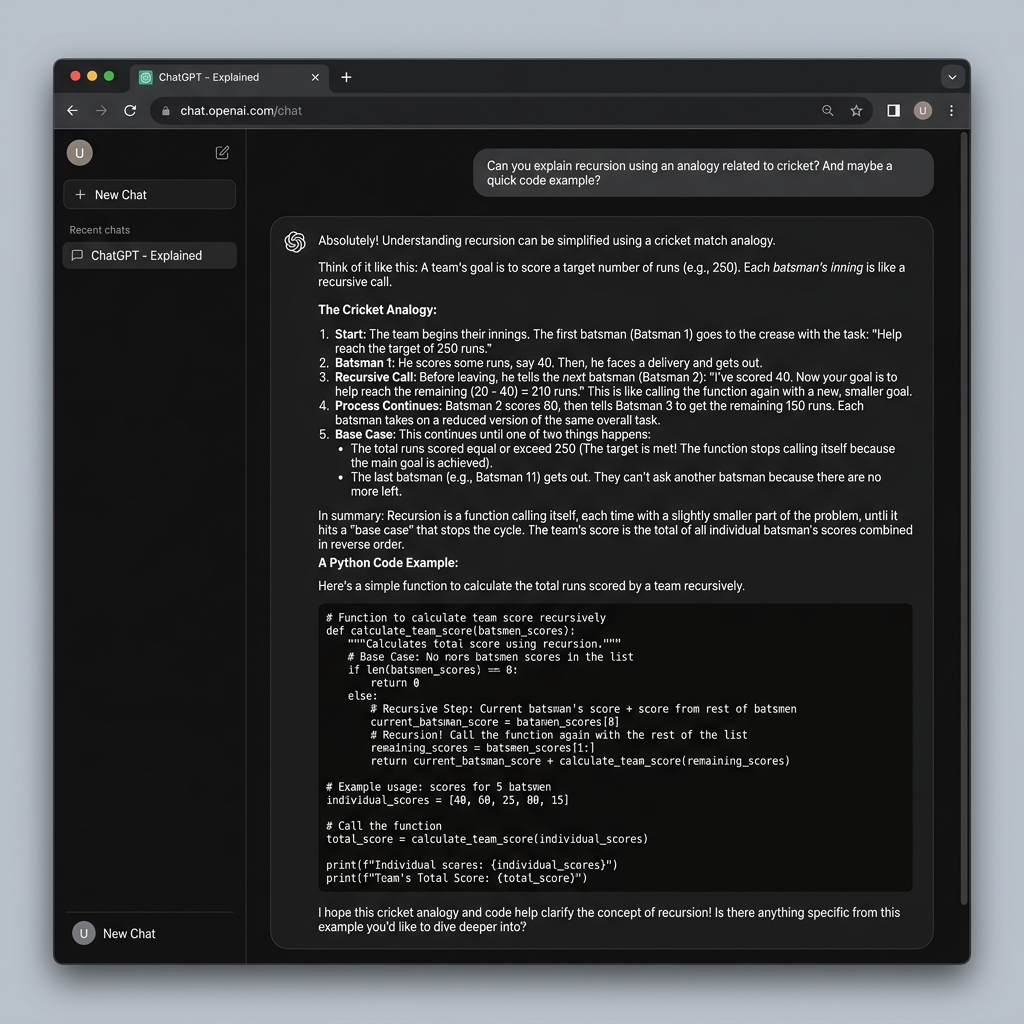Image resolution: width=1024 pixels, height=1024 pixels.
Task: Open the zoom magnifier icon in address bar
Action: click(827, 110)
